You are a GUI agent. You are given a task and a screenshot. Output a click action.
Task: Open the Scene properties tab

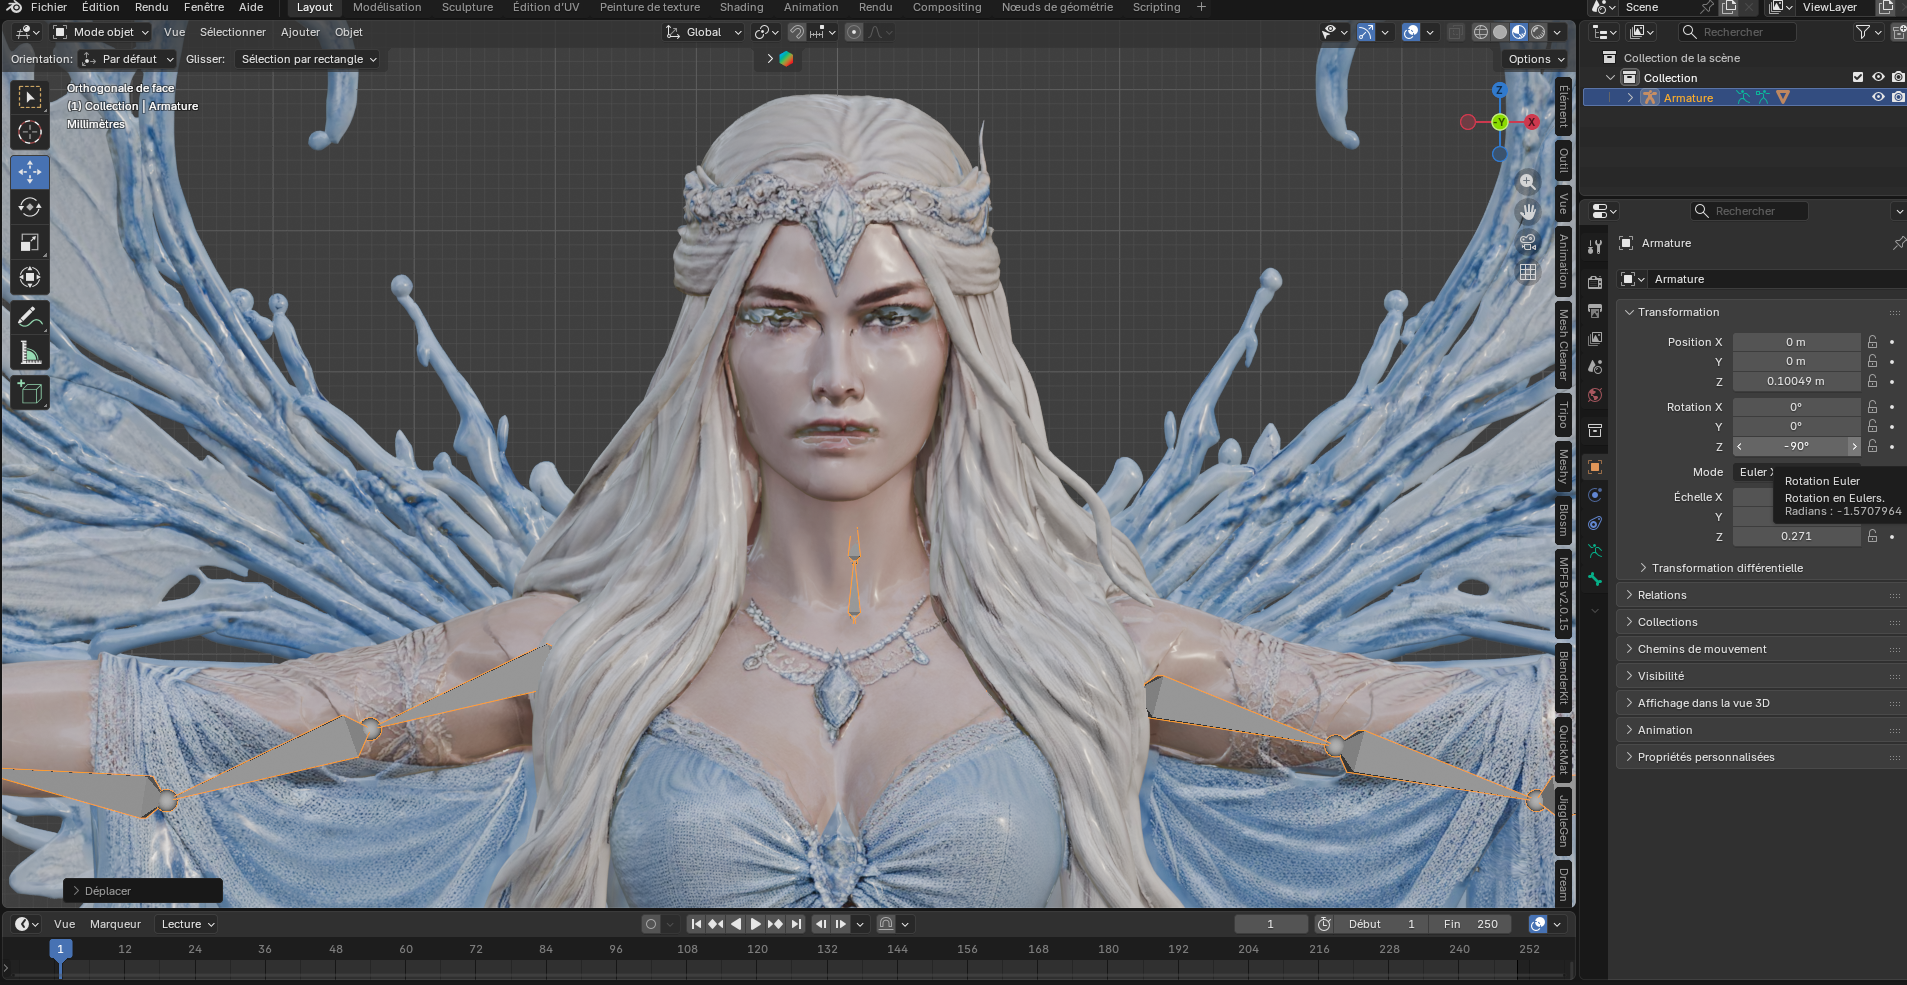click(1595, 367)
